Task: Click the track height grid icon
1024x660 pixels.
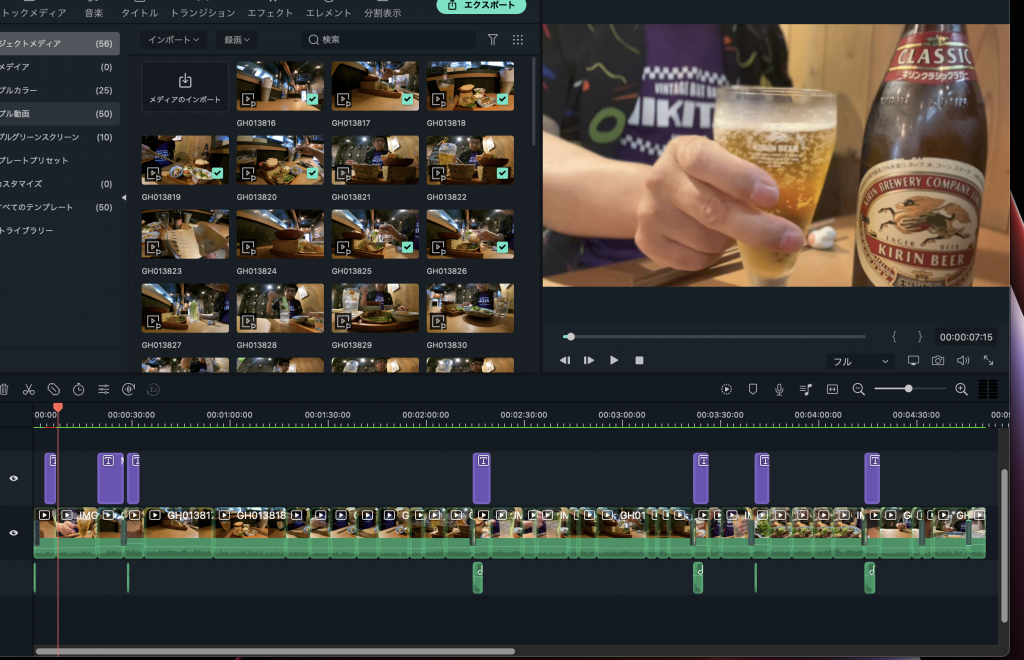Action: click(x=988, y=389)
